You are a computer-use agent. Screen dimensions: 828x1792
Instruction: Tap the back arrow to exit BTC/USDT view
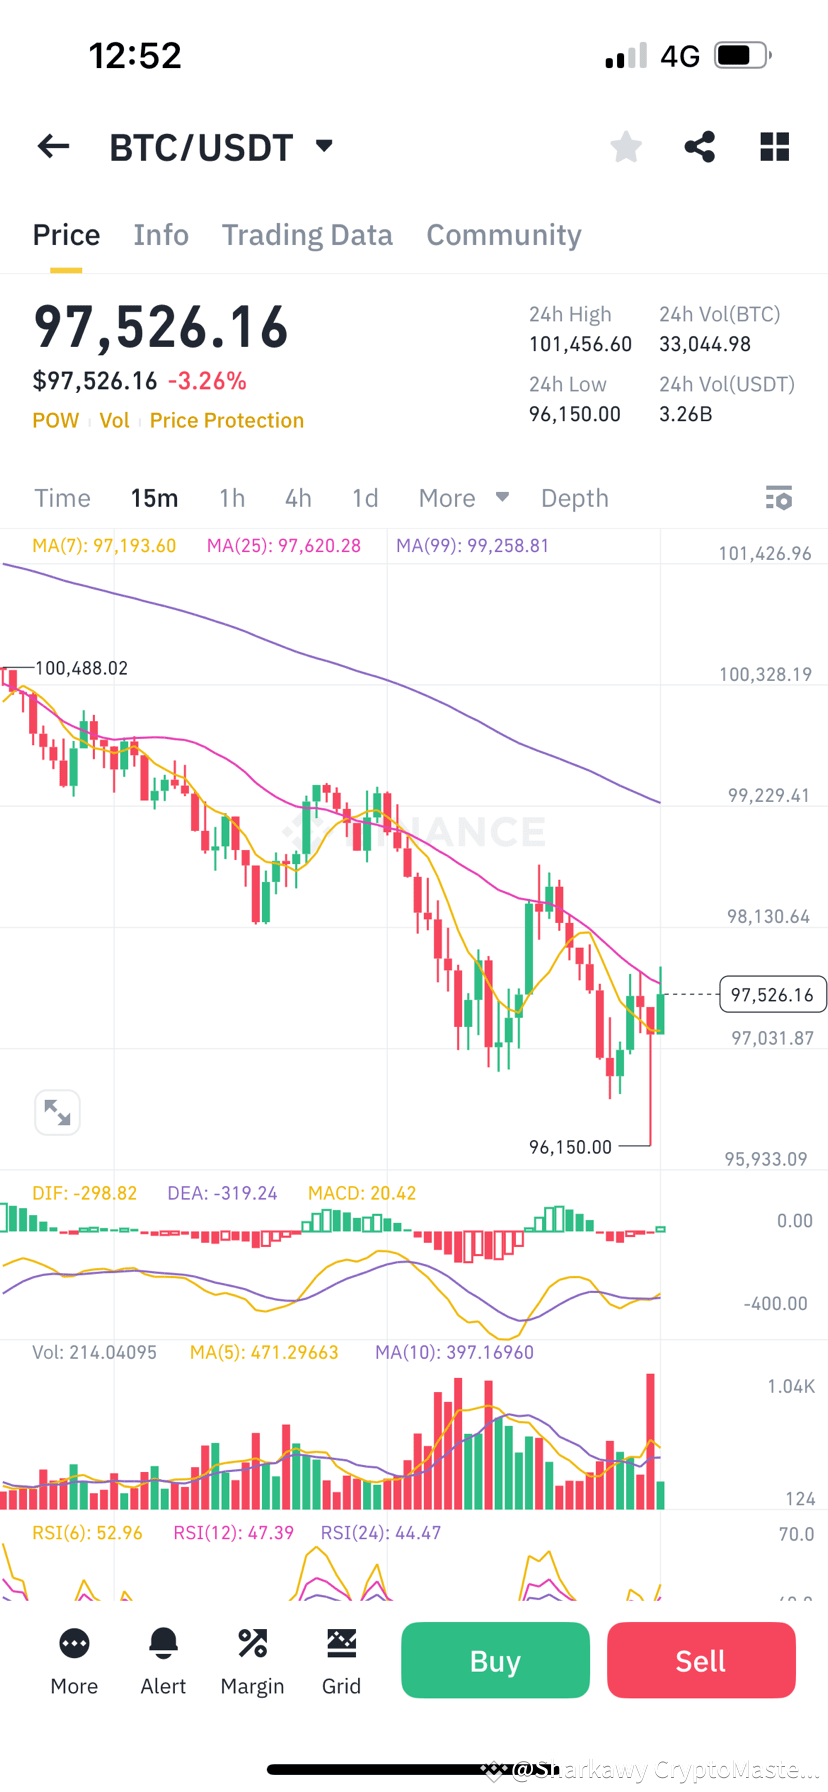(x=52, y=146)
